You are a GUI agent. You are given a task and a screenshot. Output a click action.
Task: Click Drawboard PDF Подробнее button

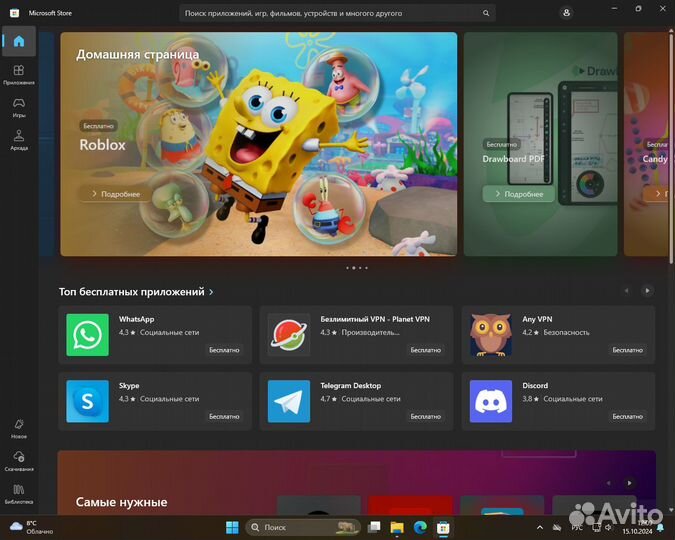[519, 194]
